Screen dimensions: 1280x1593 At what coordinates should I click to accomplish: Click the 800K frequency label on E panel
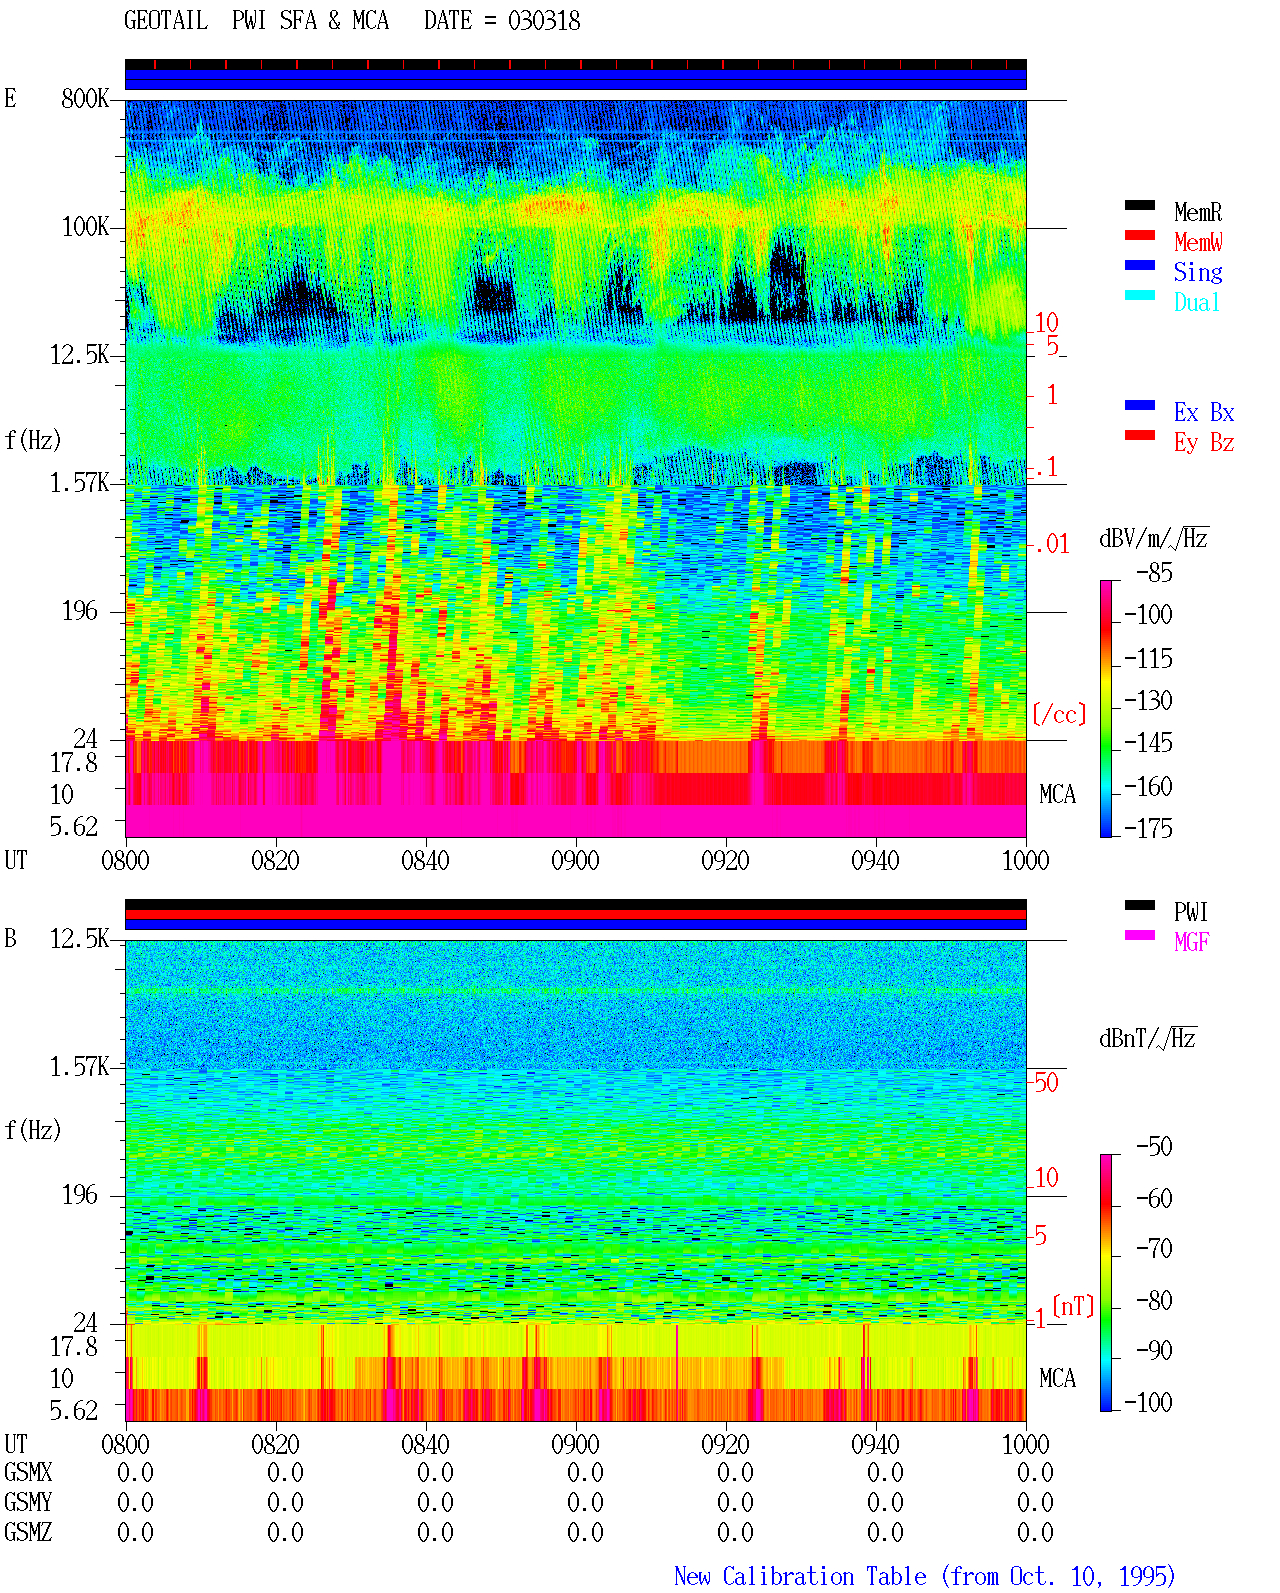coord(85,99)
